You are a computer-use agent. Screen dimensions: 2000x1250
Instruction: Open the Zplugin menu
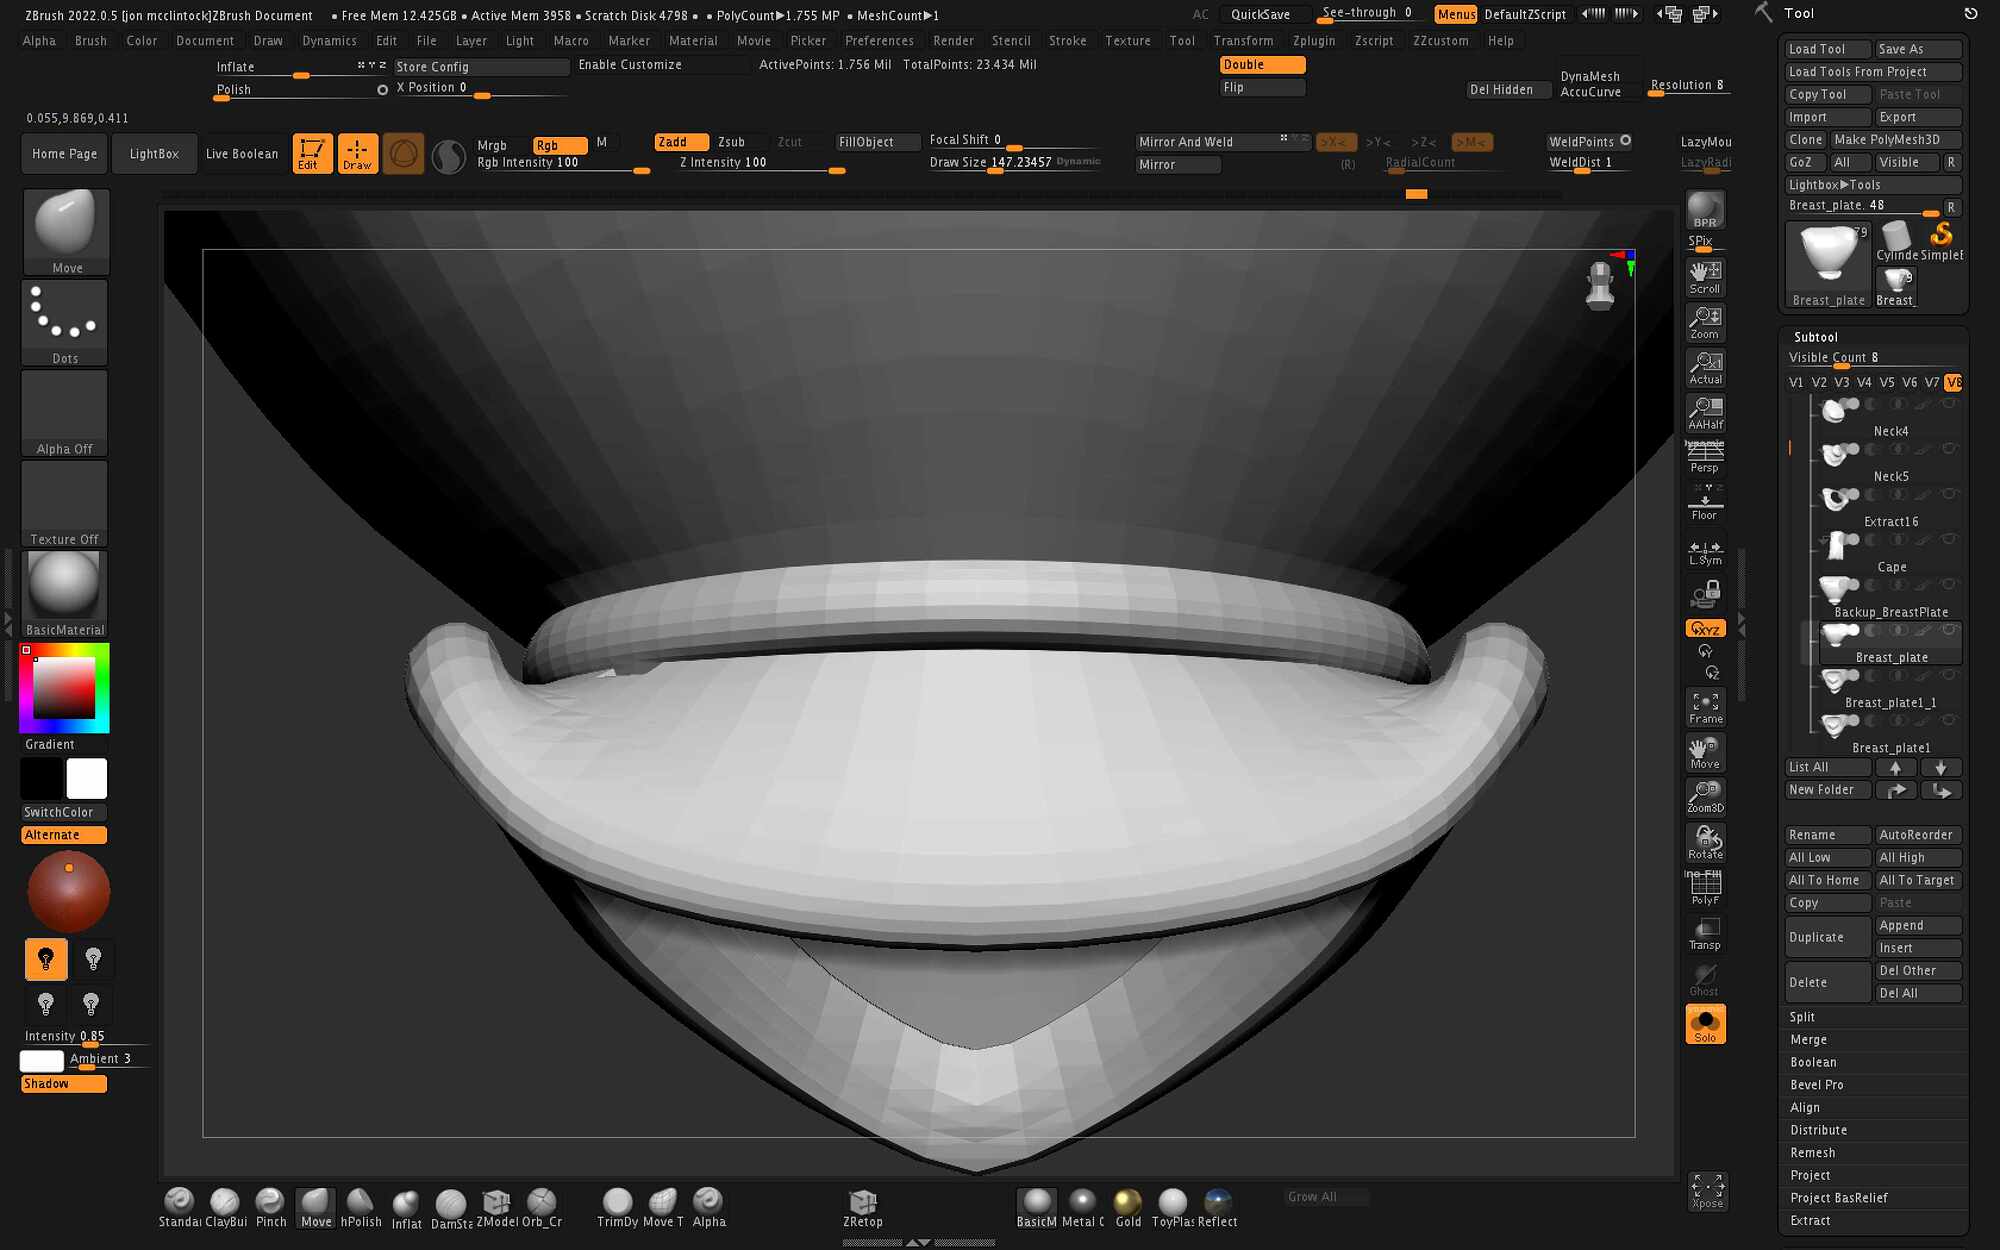pyautogui.click(x=1313, y=40)
